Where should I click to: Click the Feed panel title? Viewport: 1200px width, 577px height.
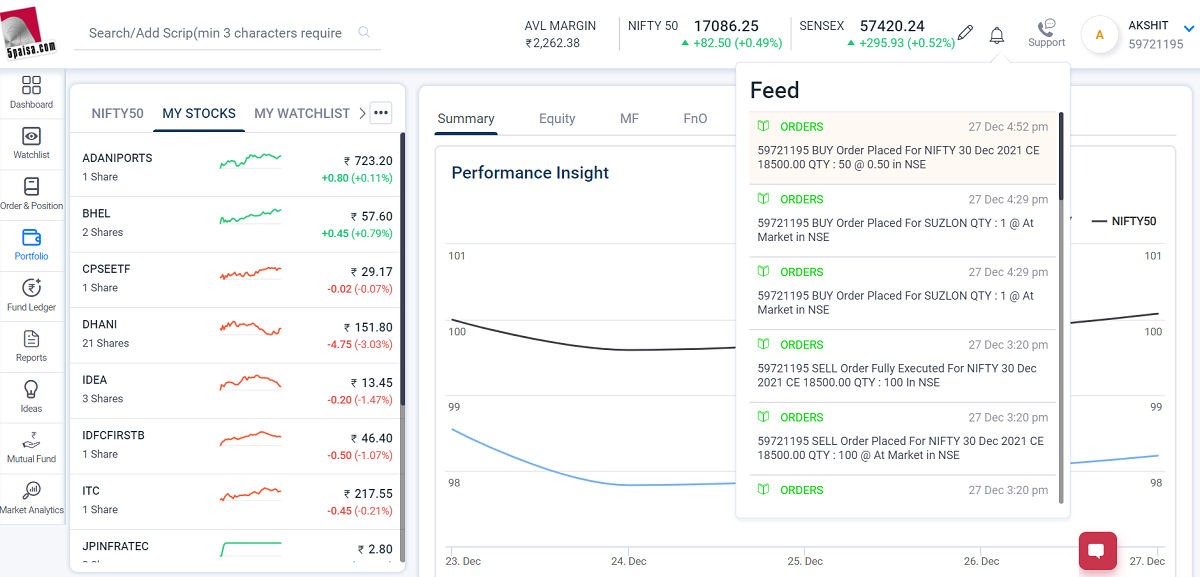[x=775, y=90]
